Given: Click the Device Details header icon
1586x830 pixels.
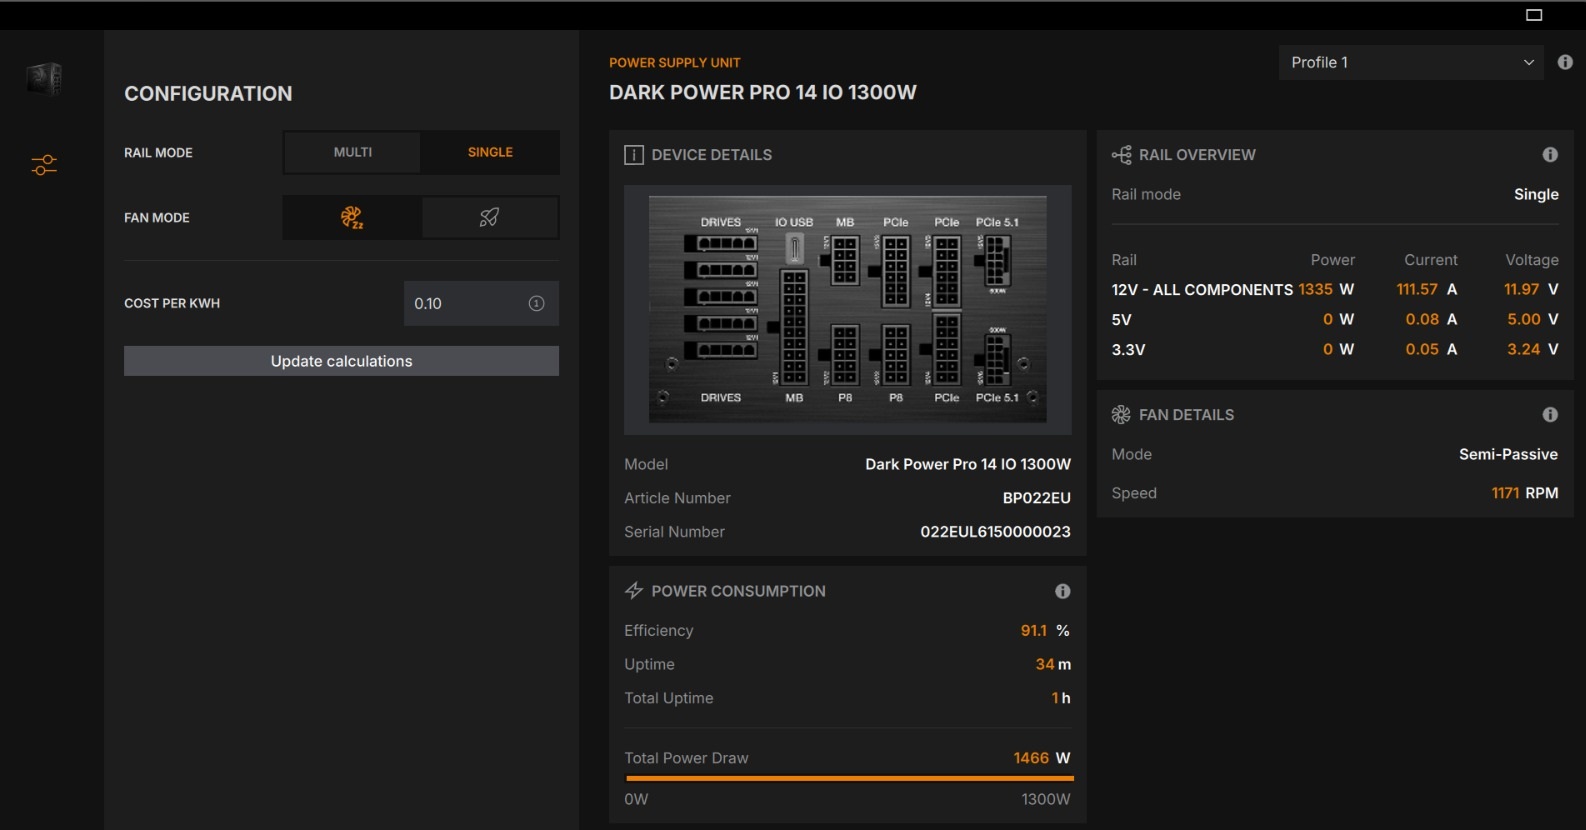Looking at the screenshot, I should pyautogui.click(x=634, y=155).
